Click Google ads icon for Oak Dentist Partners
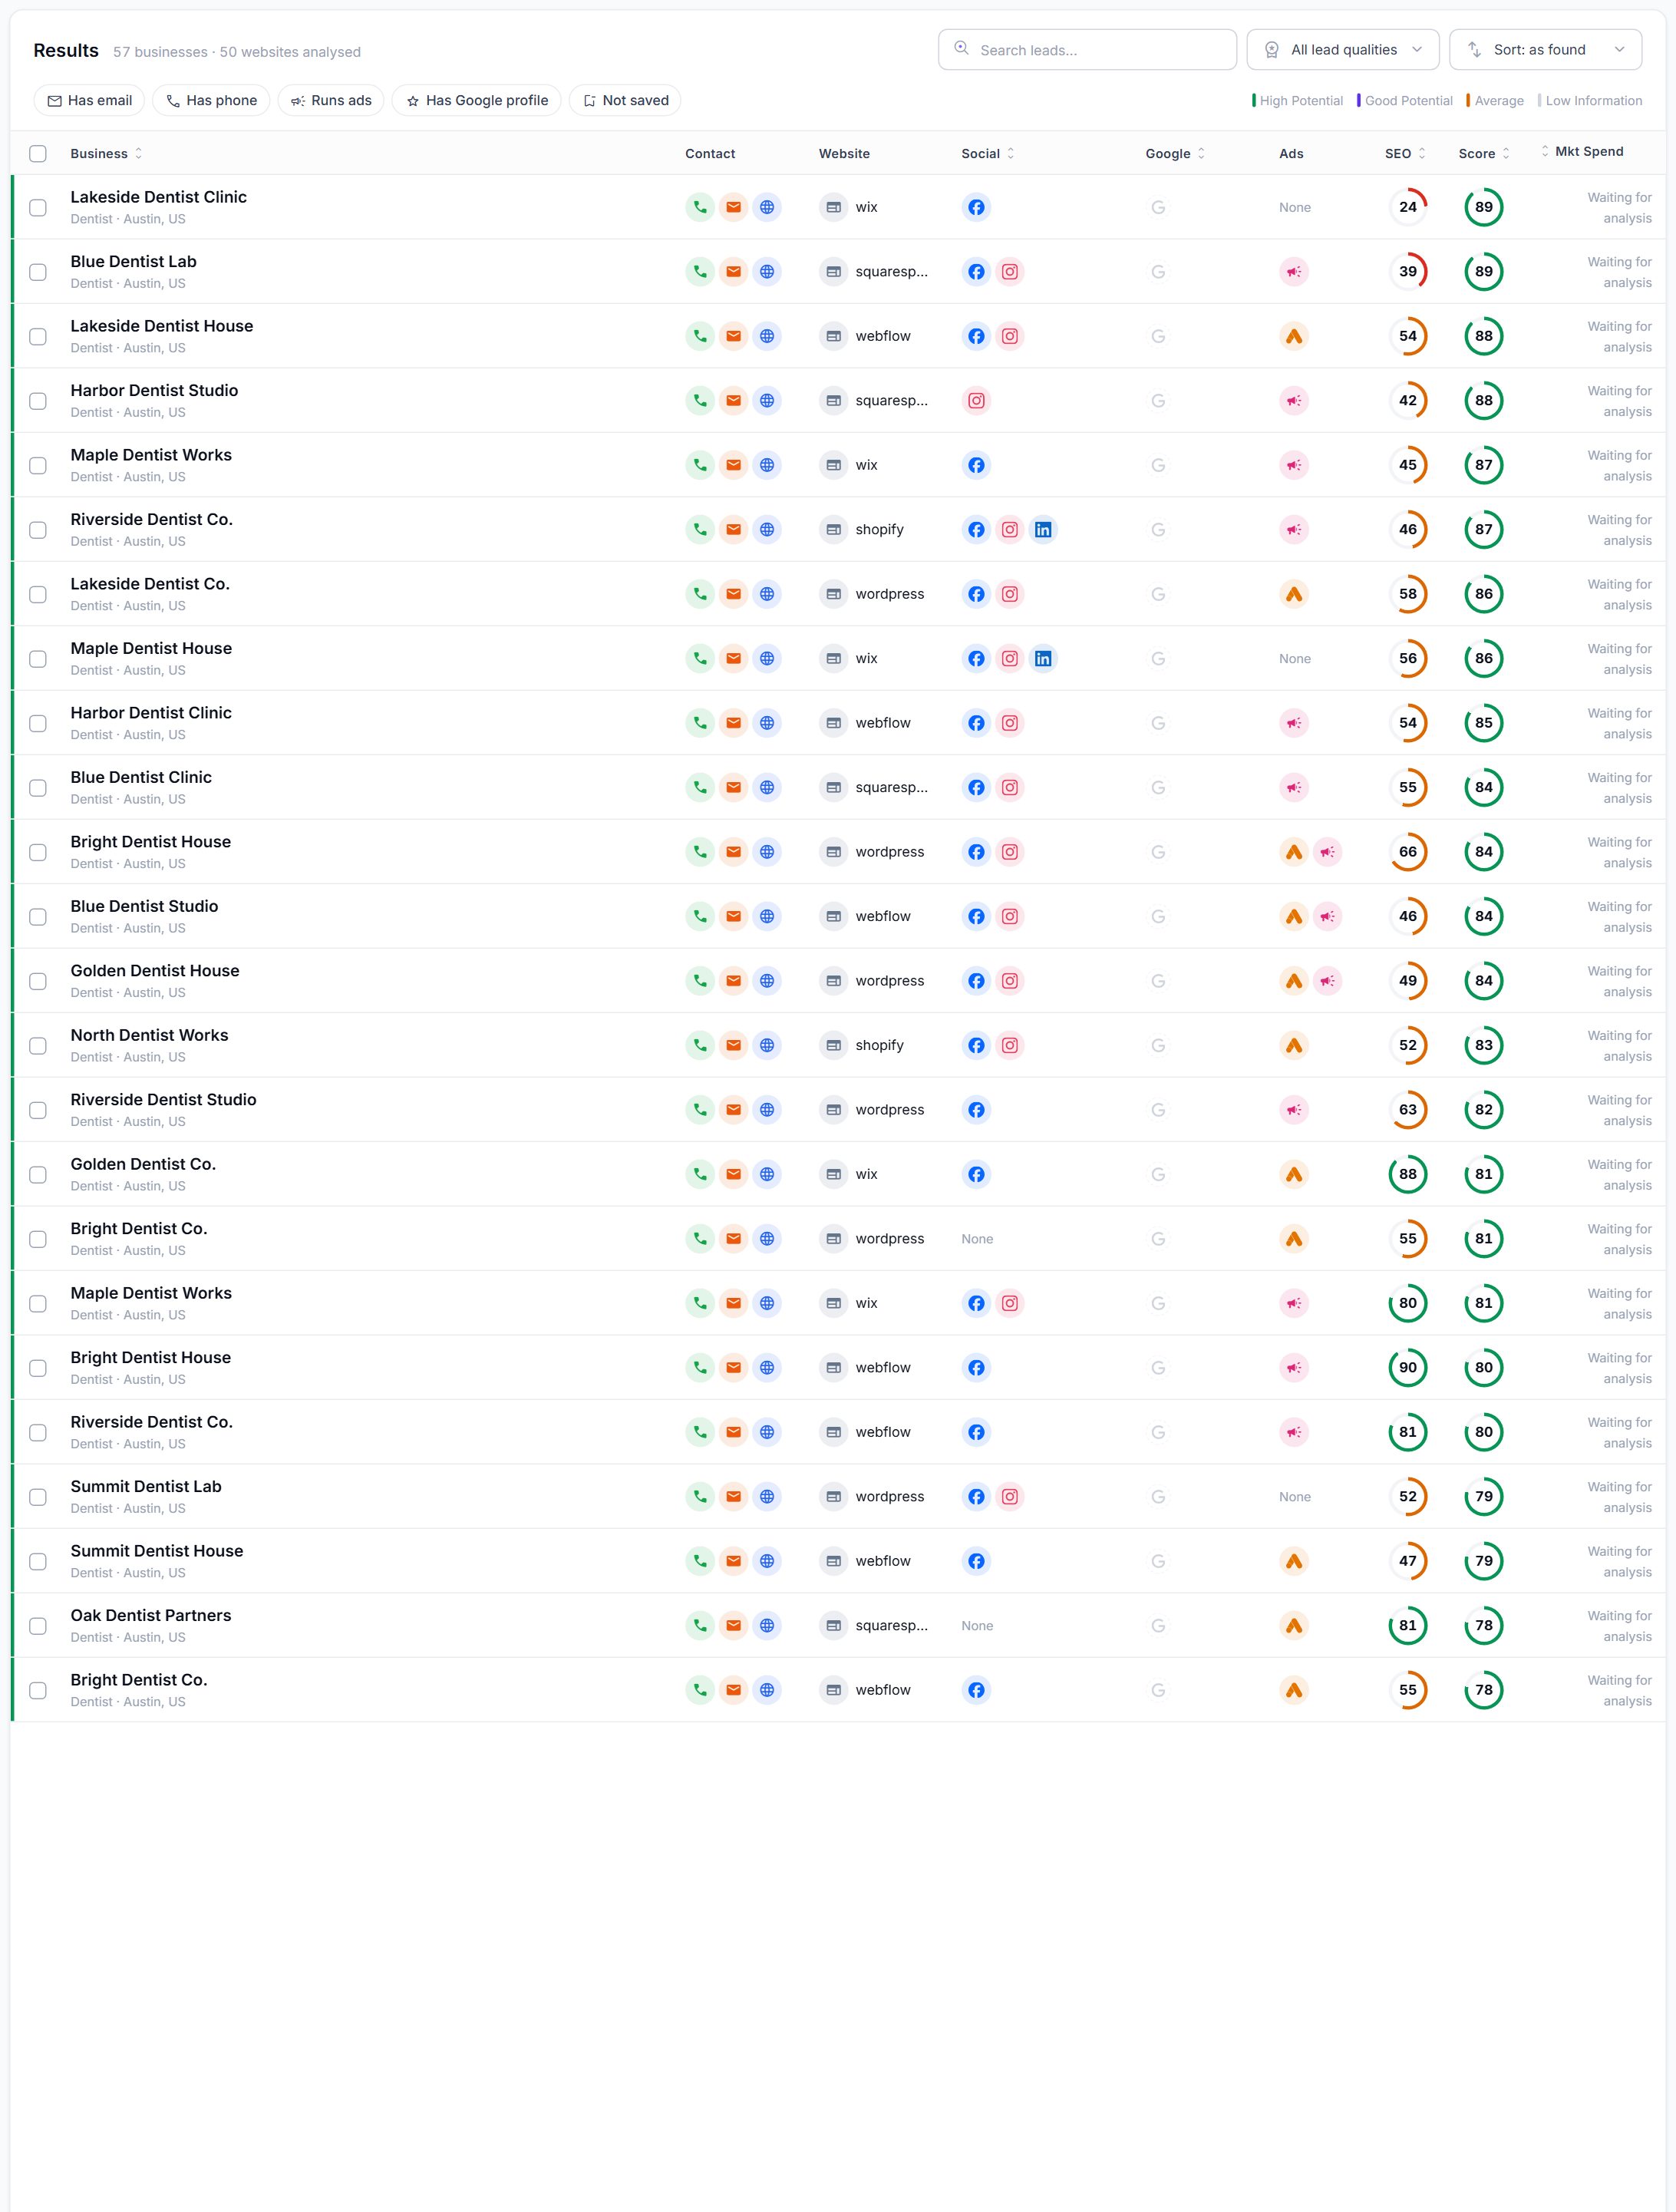Image resolution: width=1676 pixels, height=2212 pixels. [1294, 1626]
